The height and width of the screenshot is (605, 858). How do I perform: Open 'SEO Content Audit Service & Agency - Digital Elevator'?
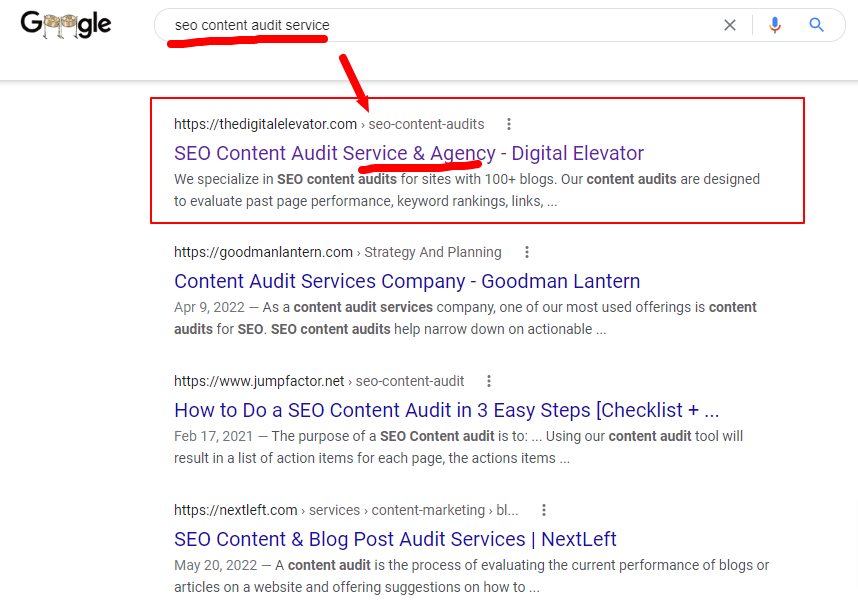click(409, 153)
